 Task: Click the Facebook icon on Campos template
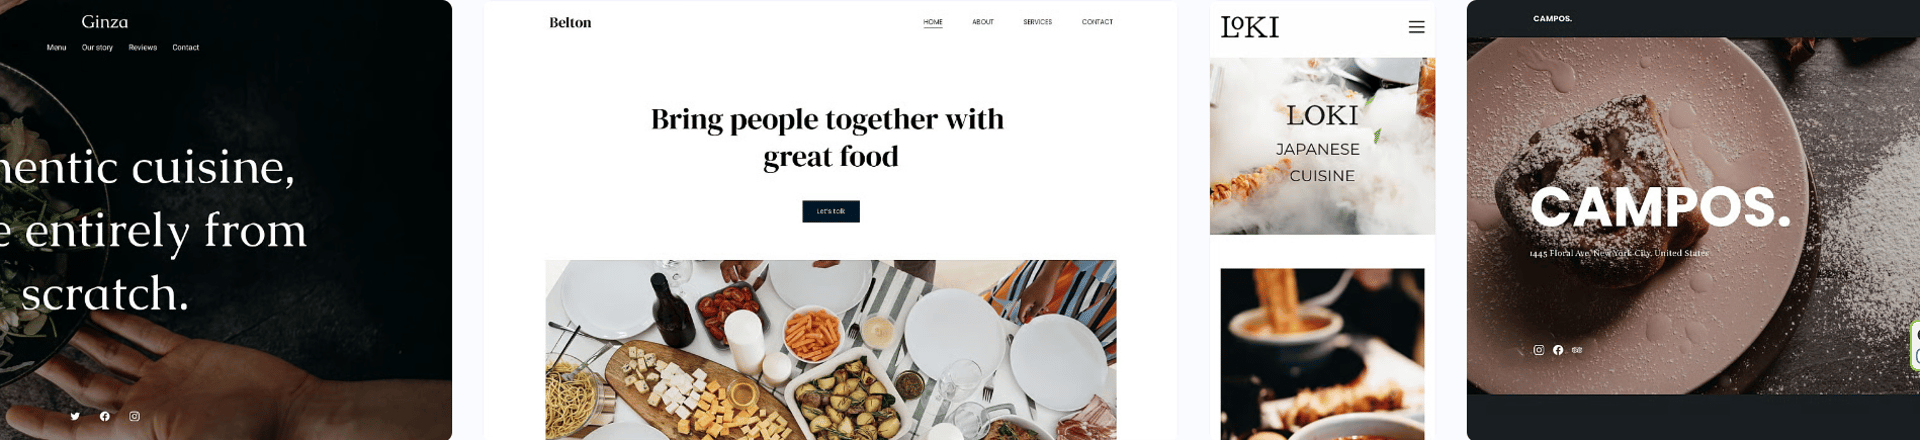[1558, 350]
